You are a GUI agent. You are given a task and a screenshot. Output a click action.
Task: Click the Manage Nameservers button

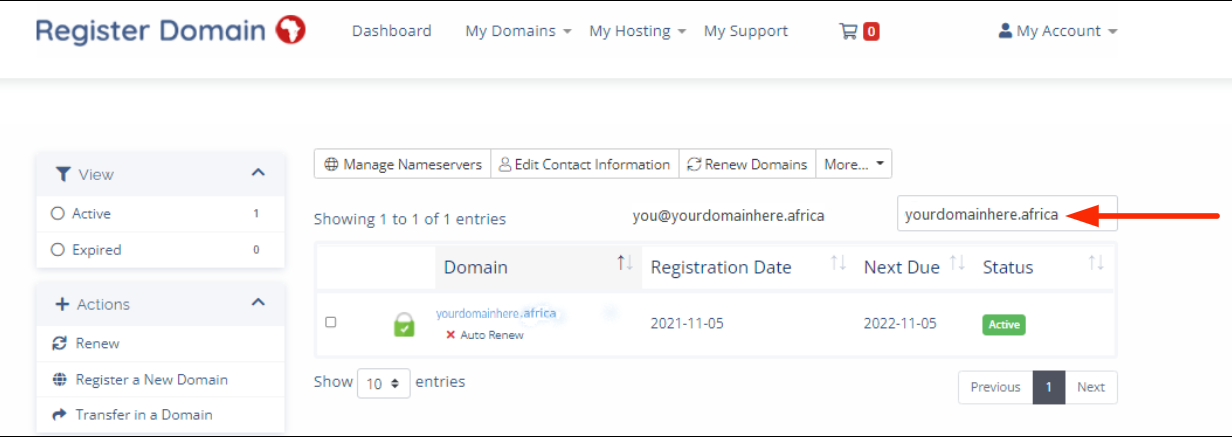point(402,164)
